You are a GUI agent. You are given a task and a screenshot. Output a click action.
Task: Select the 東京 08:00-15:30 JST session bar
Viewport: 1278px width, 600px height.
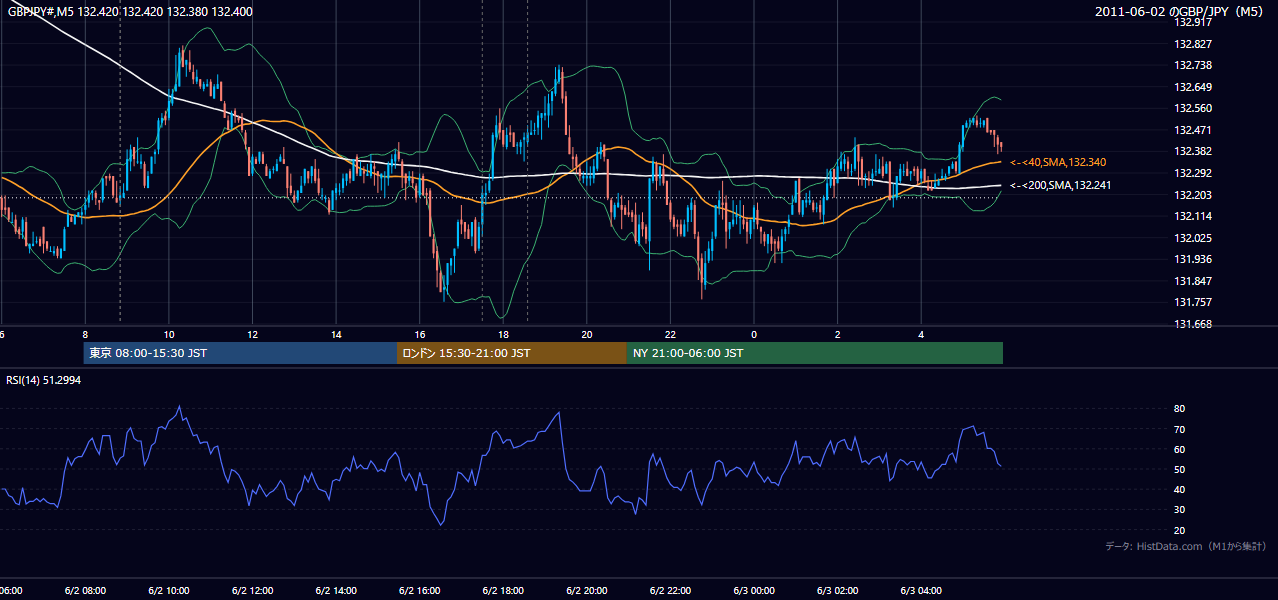click(x=240, y=353)
